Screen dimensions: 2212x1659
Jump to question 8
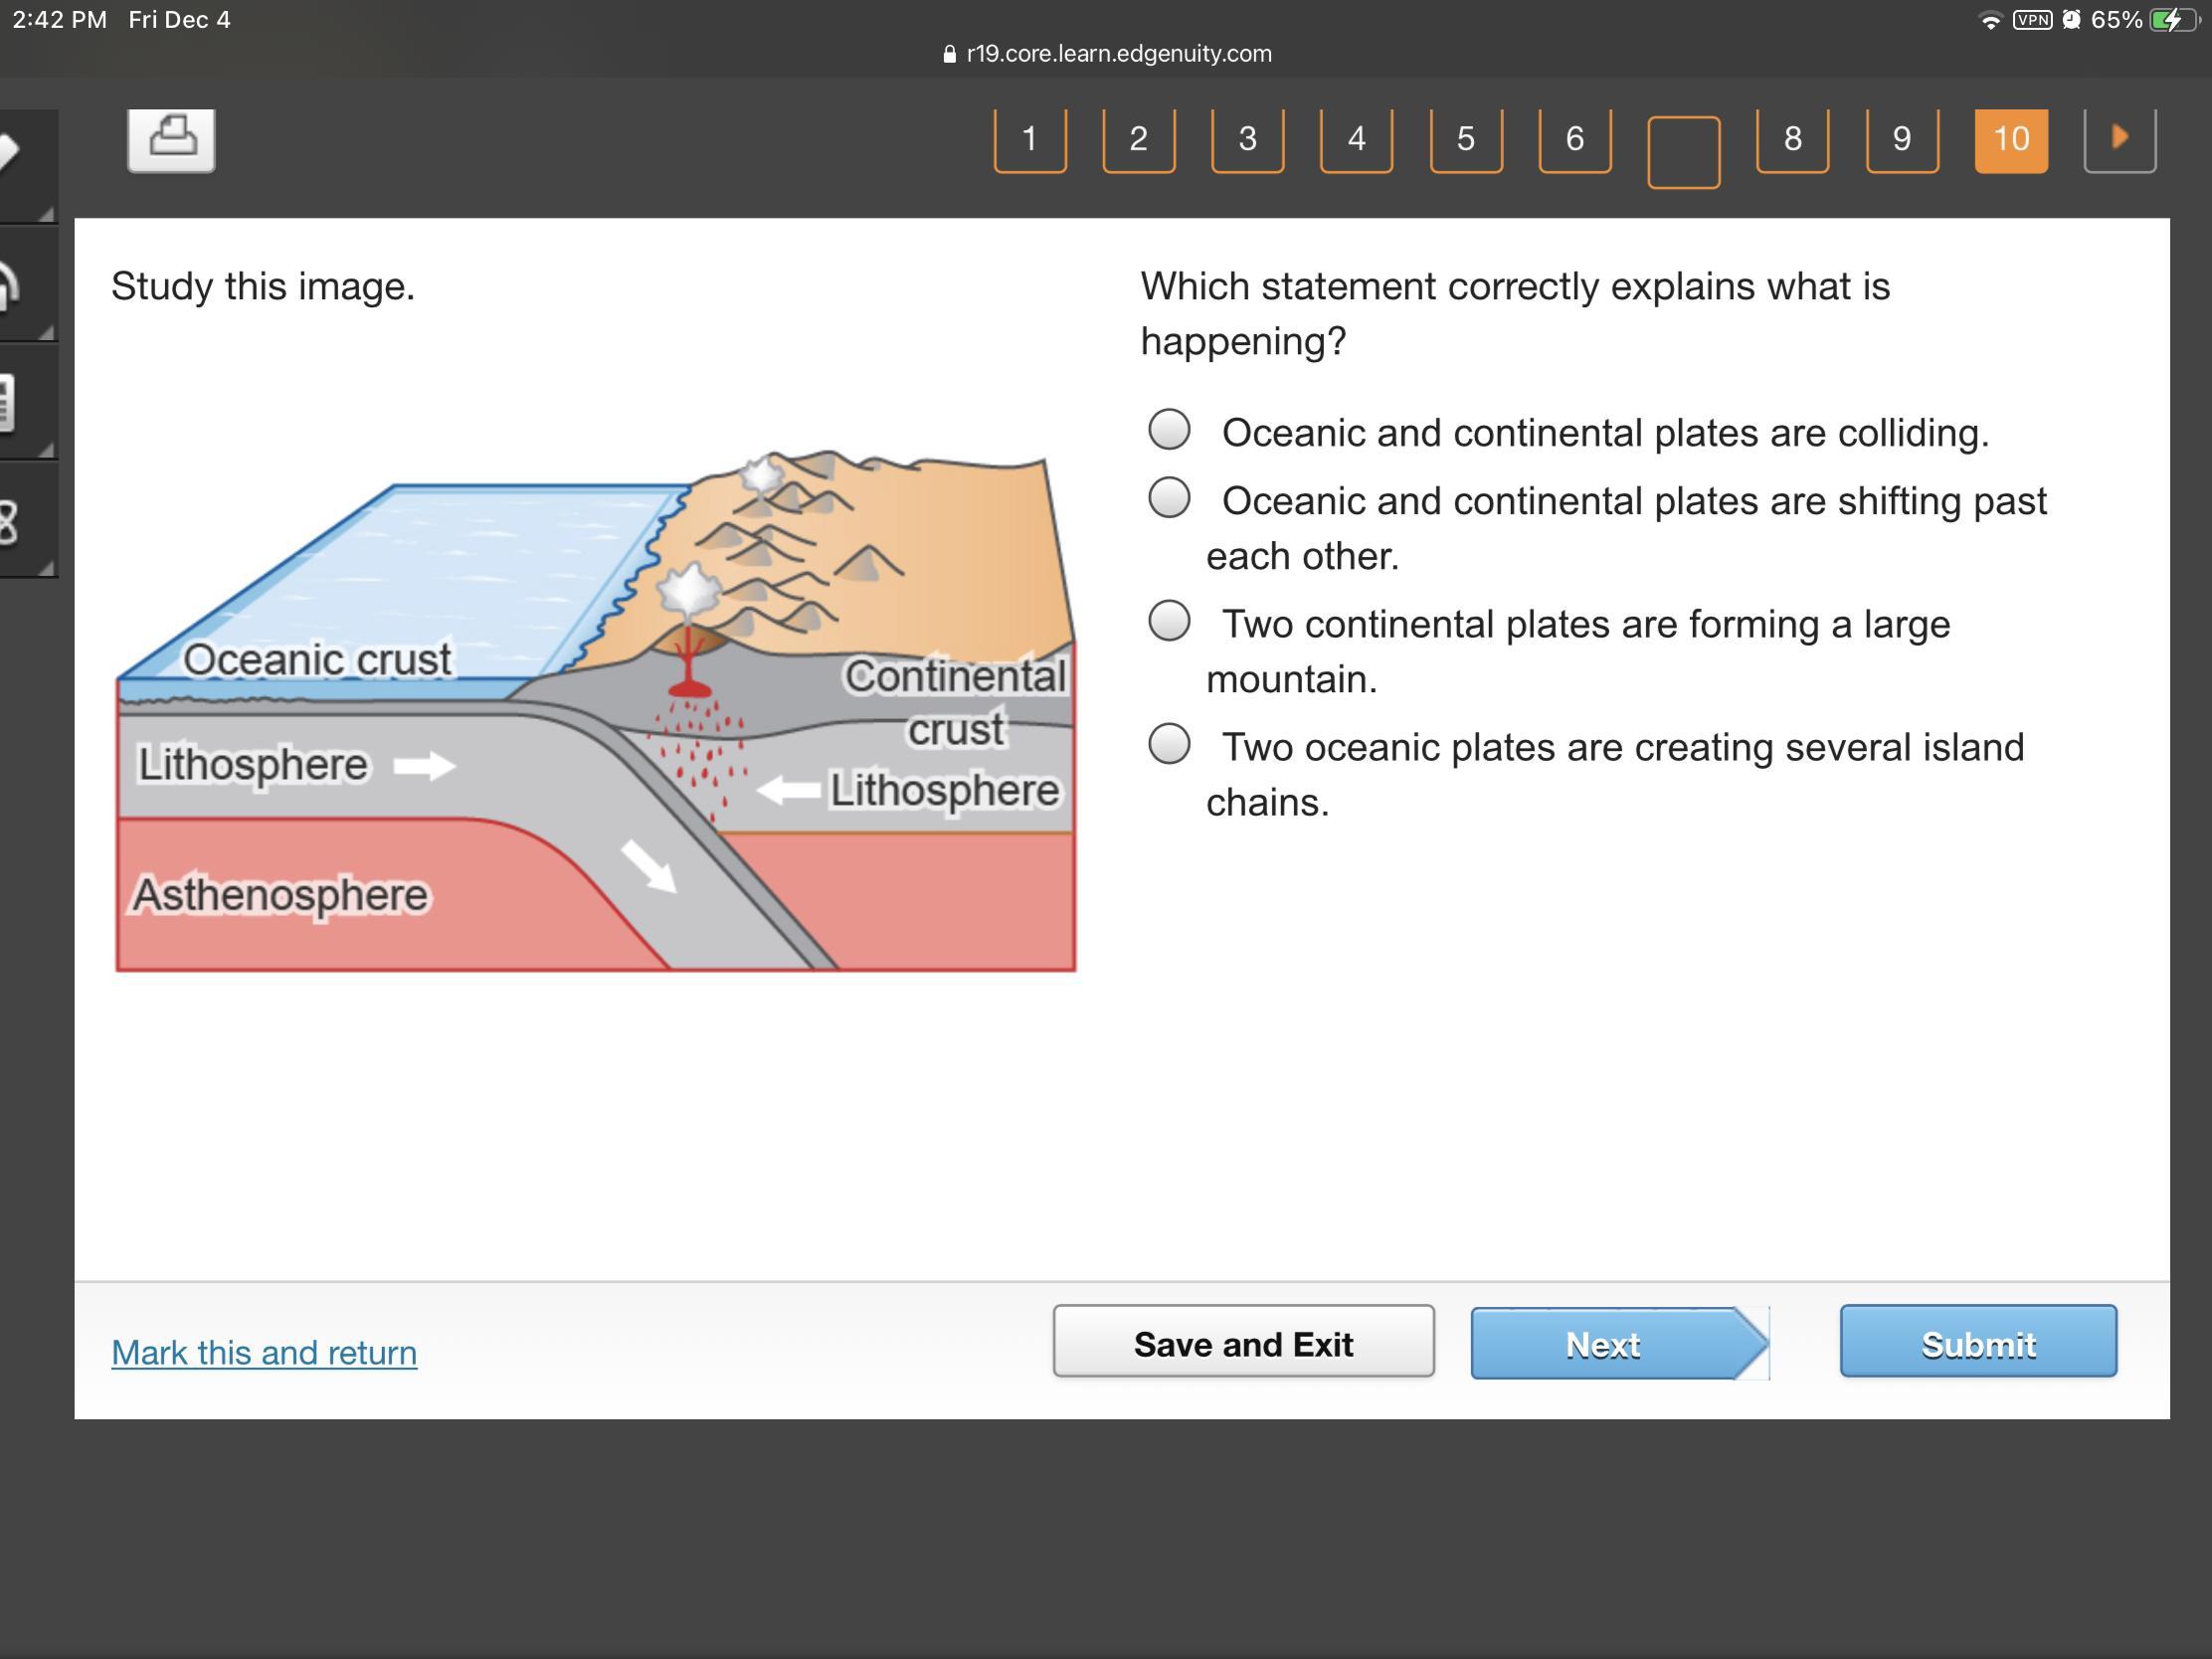pos(1792,139)
